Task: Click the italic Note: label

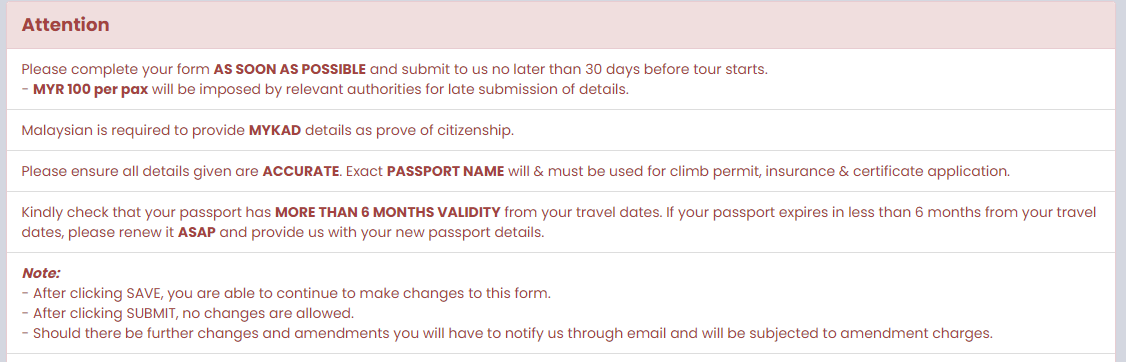Action: [41, 273]
